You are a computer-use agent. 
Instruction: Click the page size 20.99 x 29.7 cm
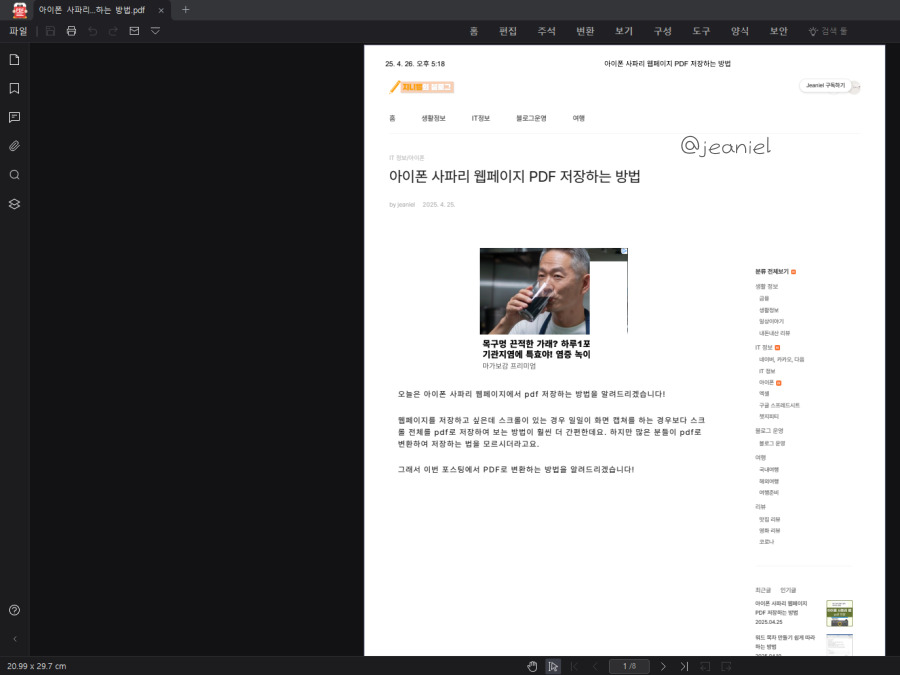click(x=37, y=666)
